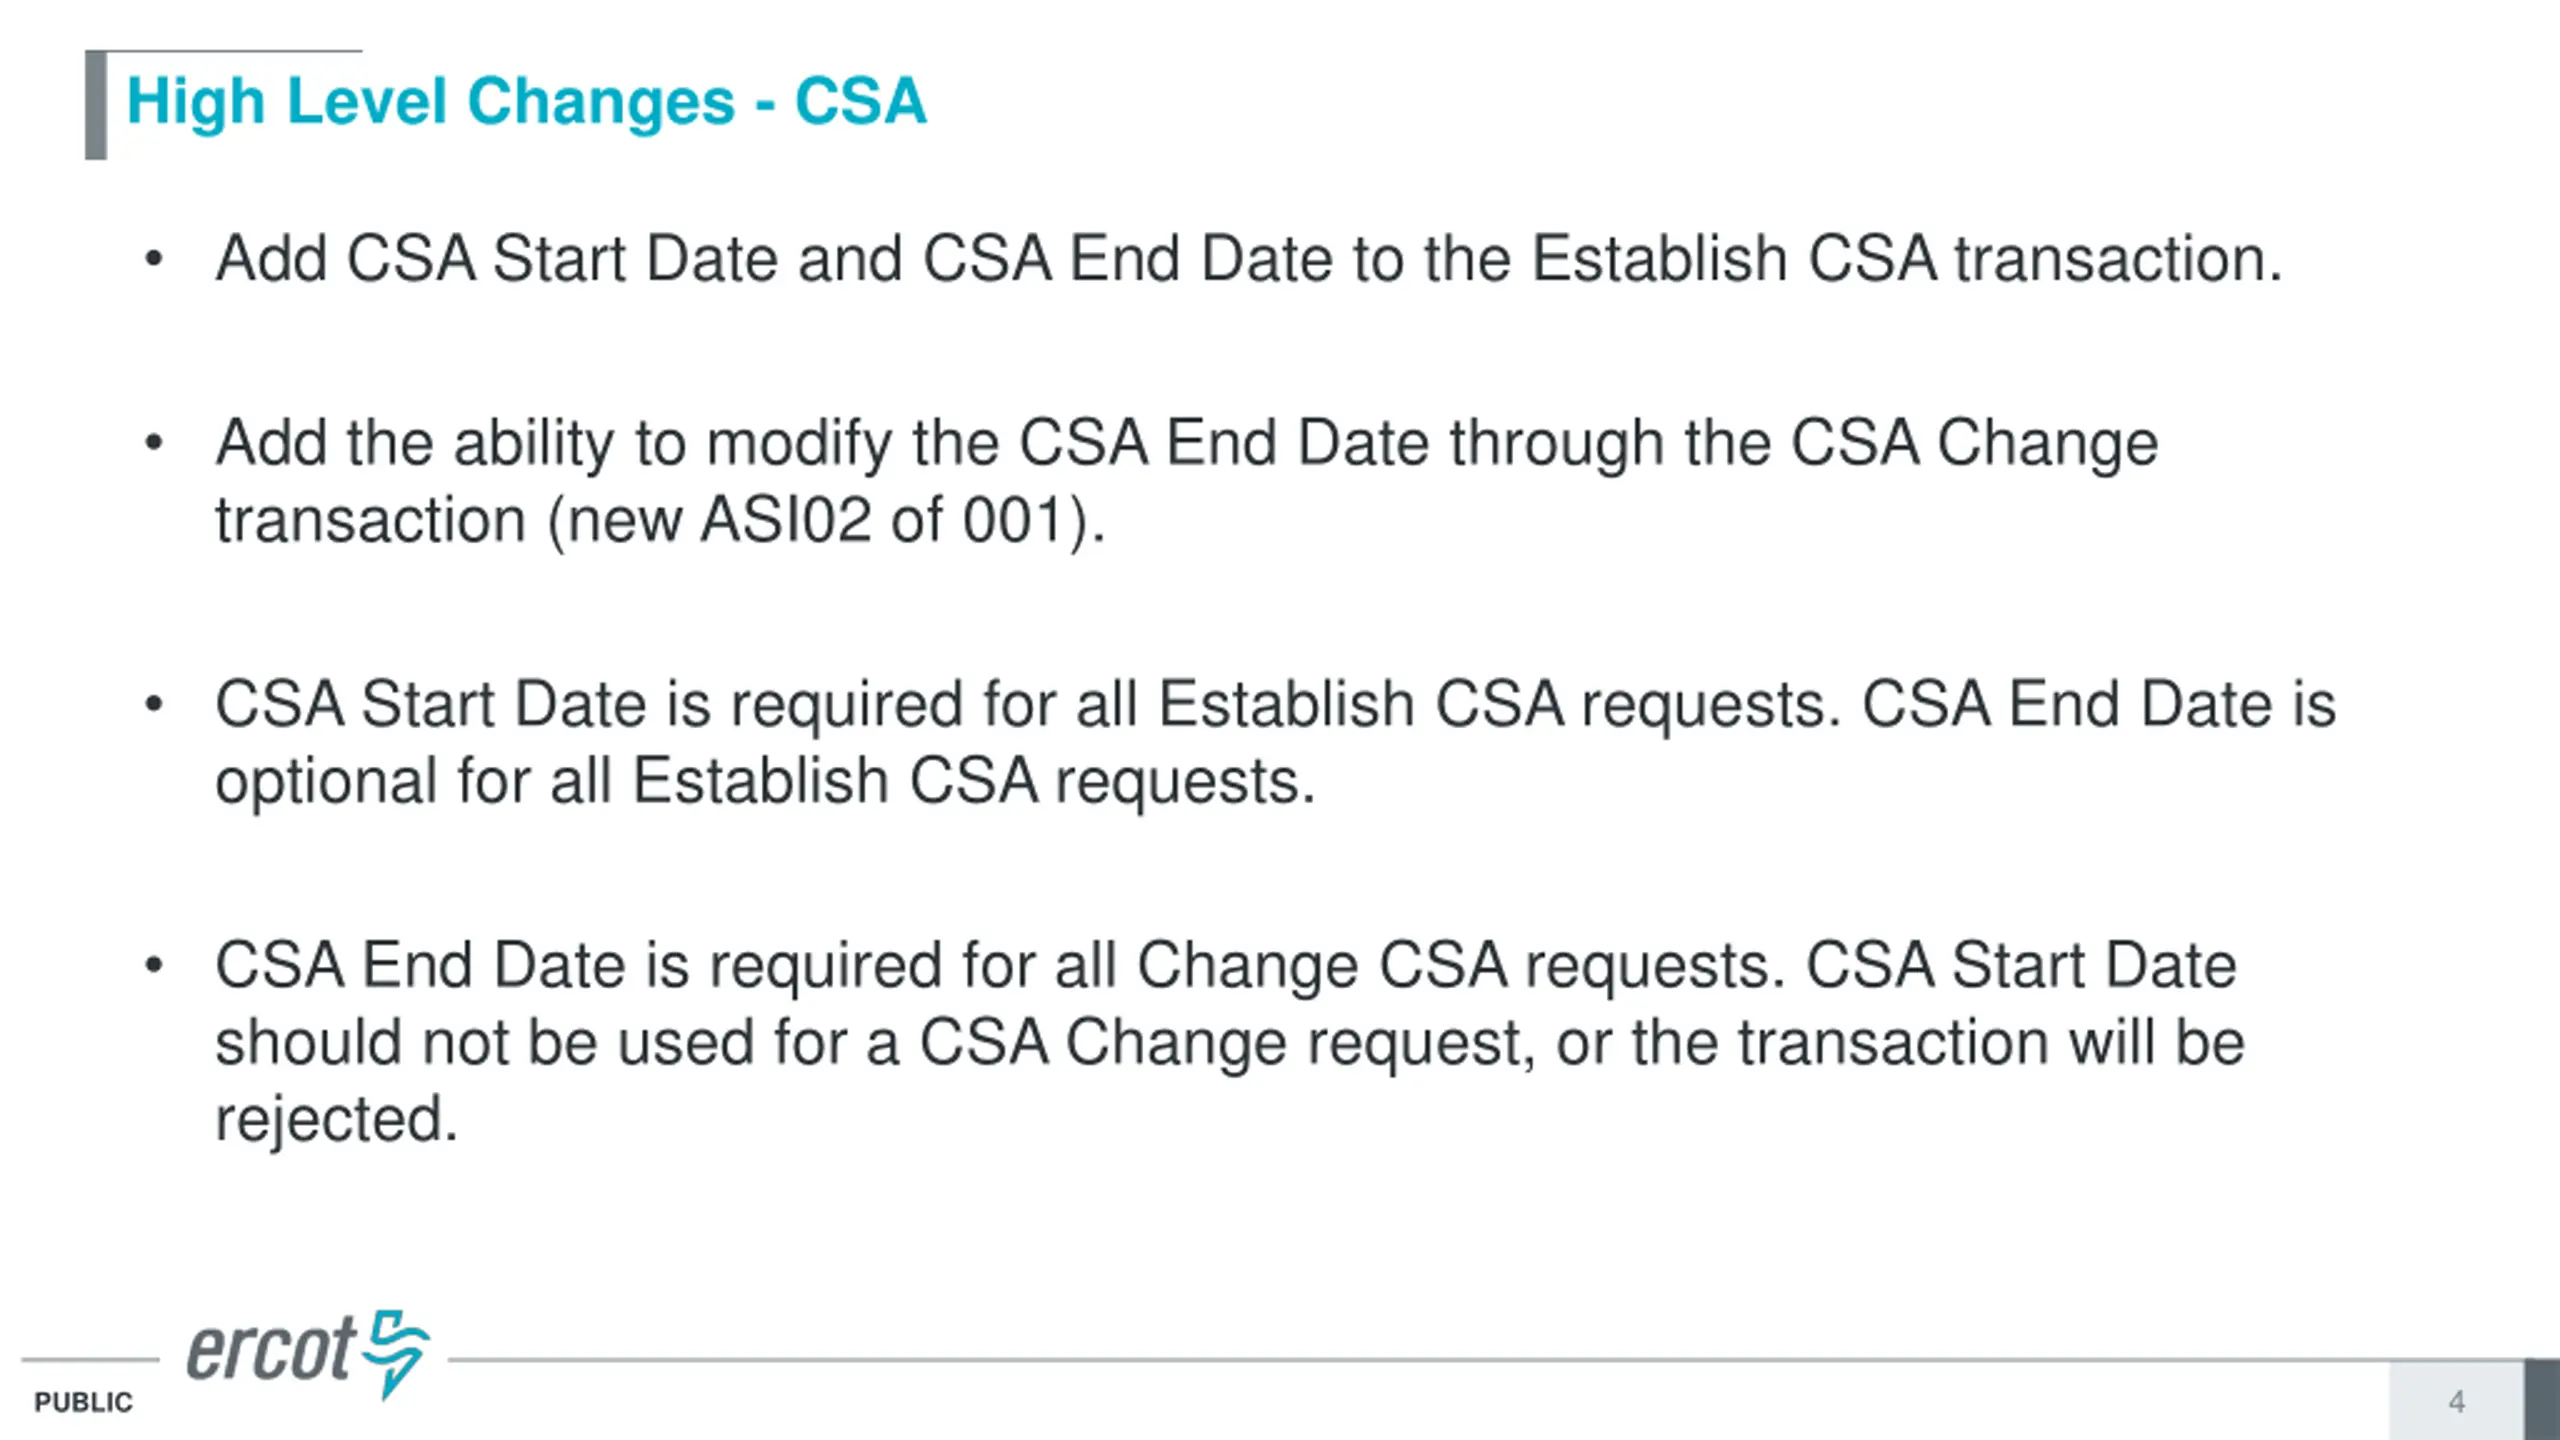Click the slide page number 4
The width and height of the screenshot is (2560, 1440).
(2456, 1402)
